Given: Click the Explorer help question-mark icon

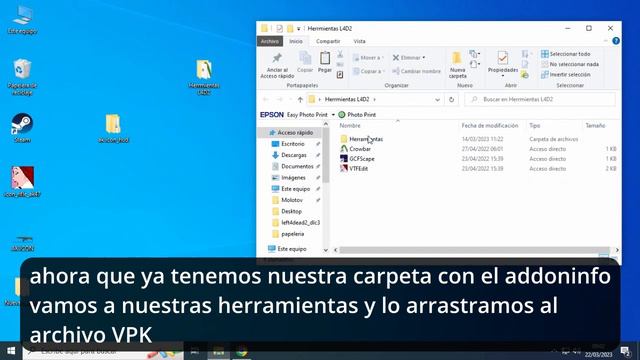Looking at the screenshot, I should (x=616, y=41).
